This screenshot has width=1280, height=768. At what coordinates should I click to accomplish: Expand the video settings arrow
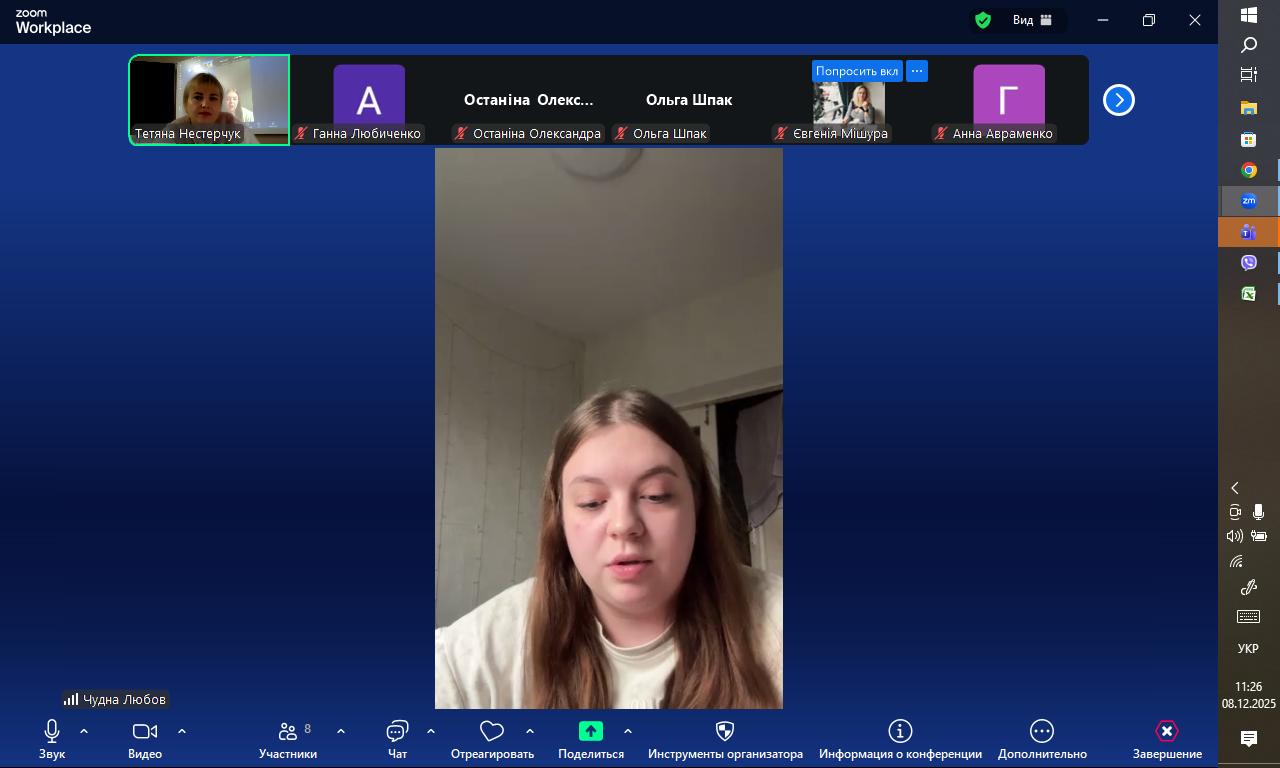click(x=182, y=731)
